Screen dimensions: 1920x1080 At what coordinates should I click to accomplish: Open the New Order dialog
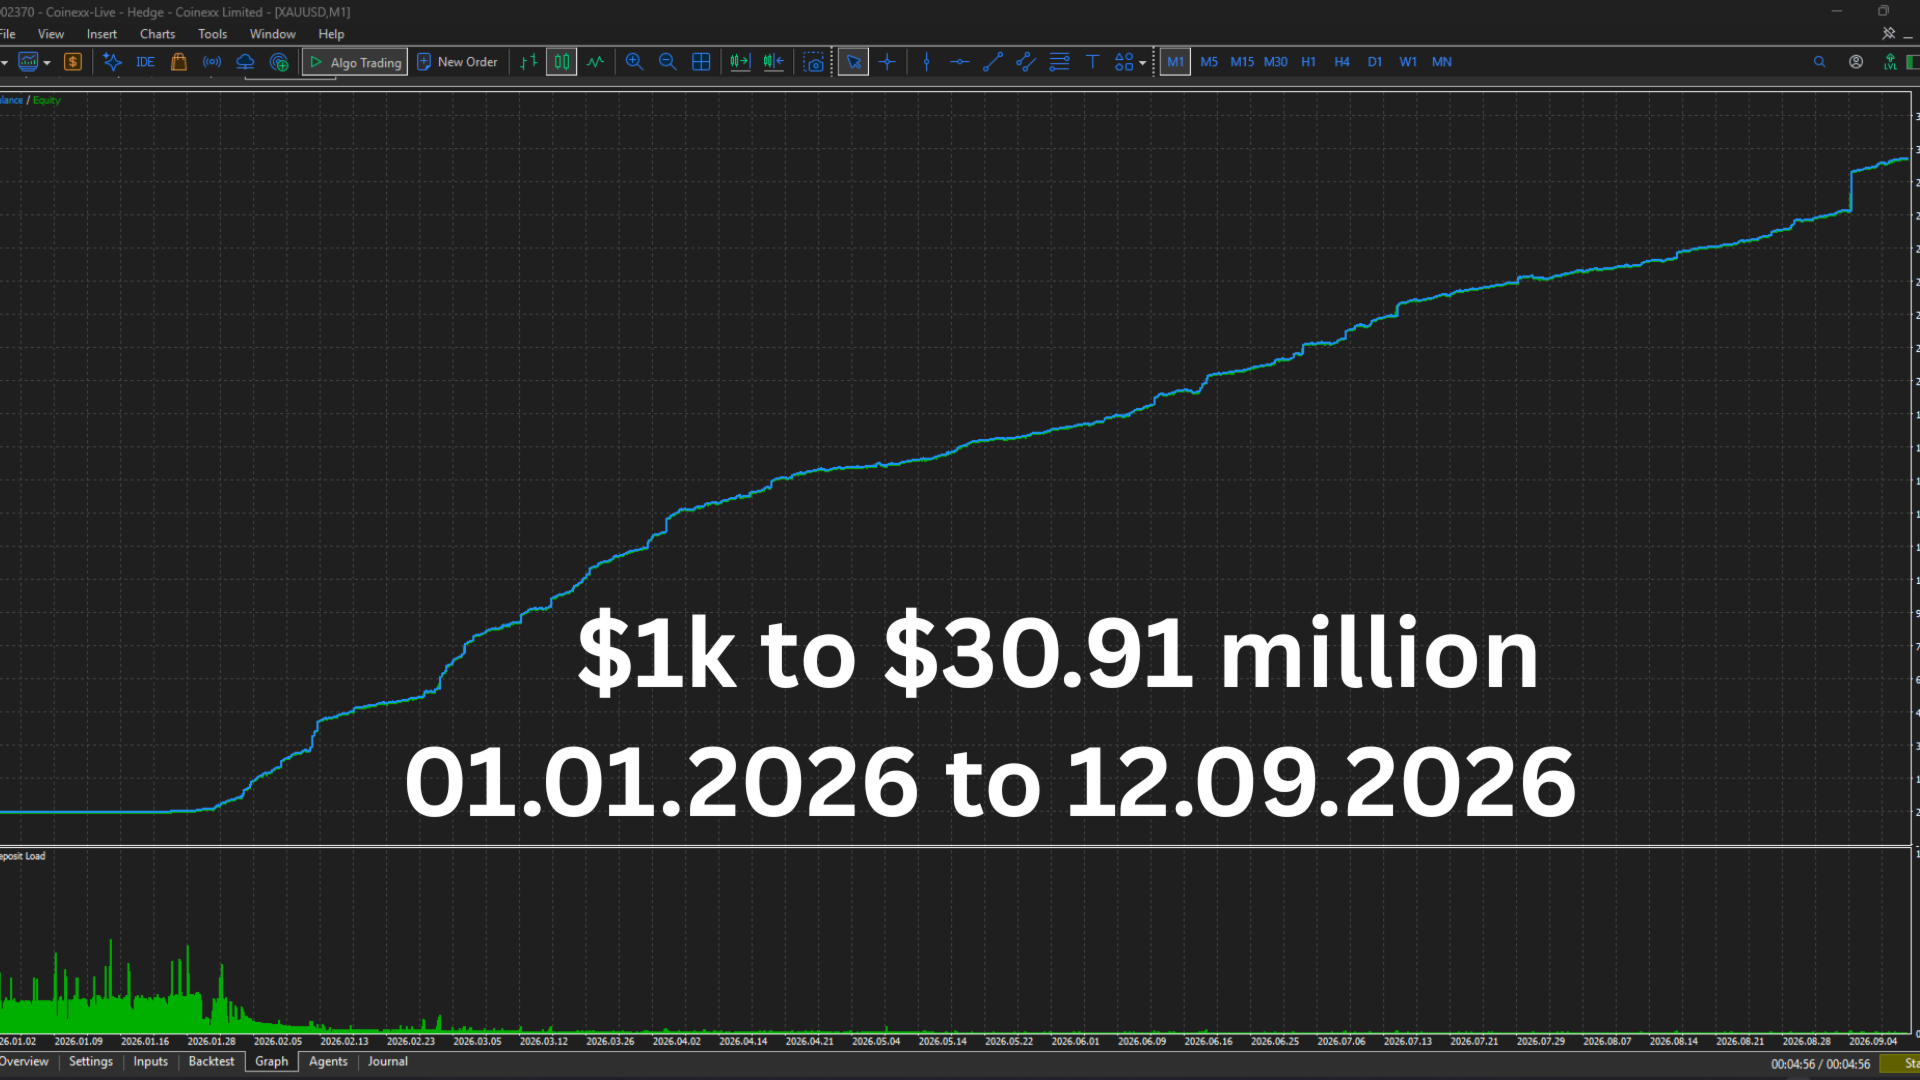coord(457,62)
